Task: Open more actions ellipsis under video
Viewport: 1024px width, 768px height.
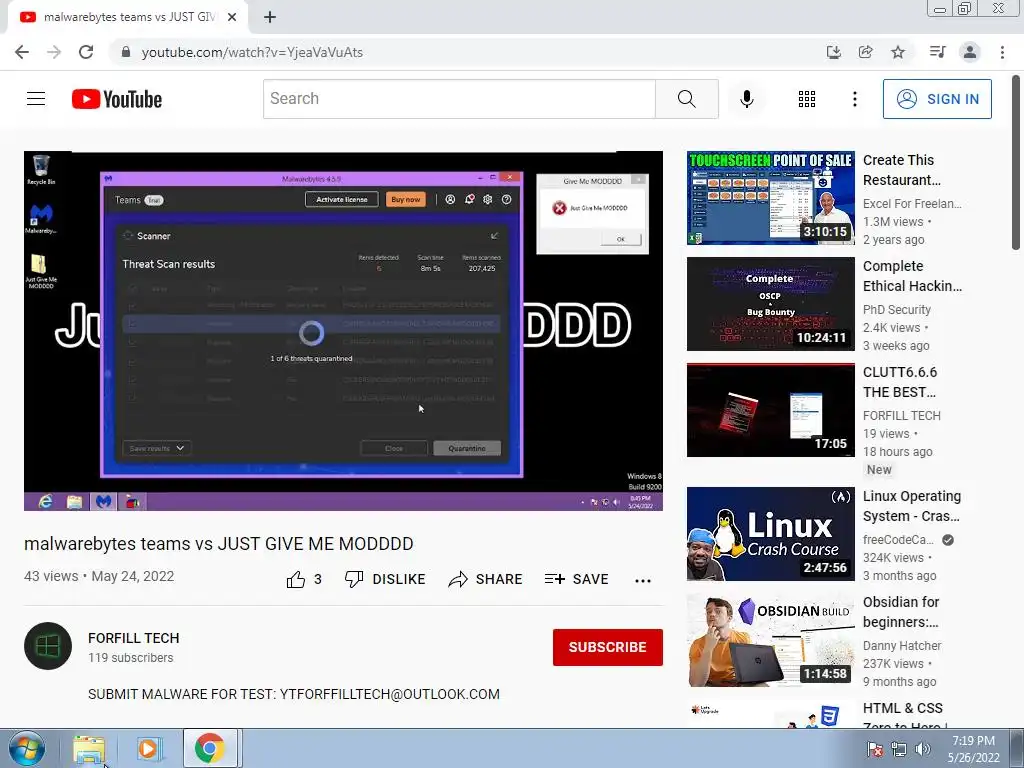Action: tap(643, 581)
